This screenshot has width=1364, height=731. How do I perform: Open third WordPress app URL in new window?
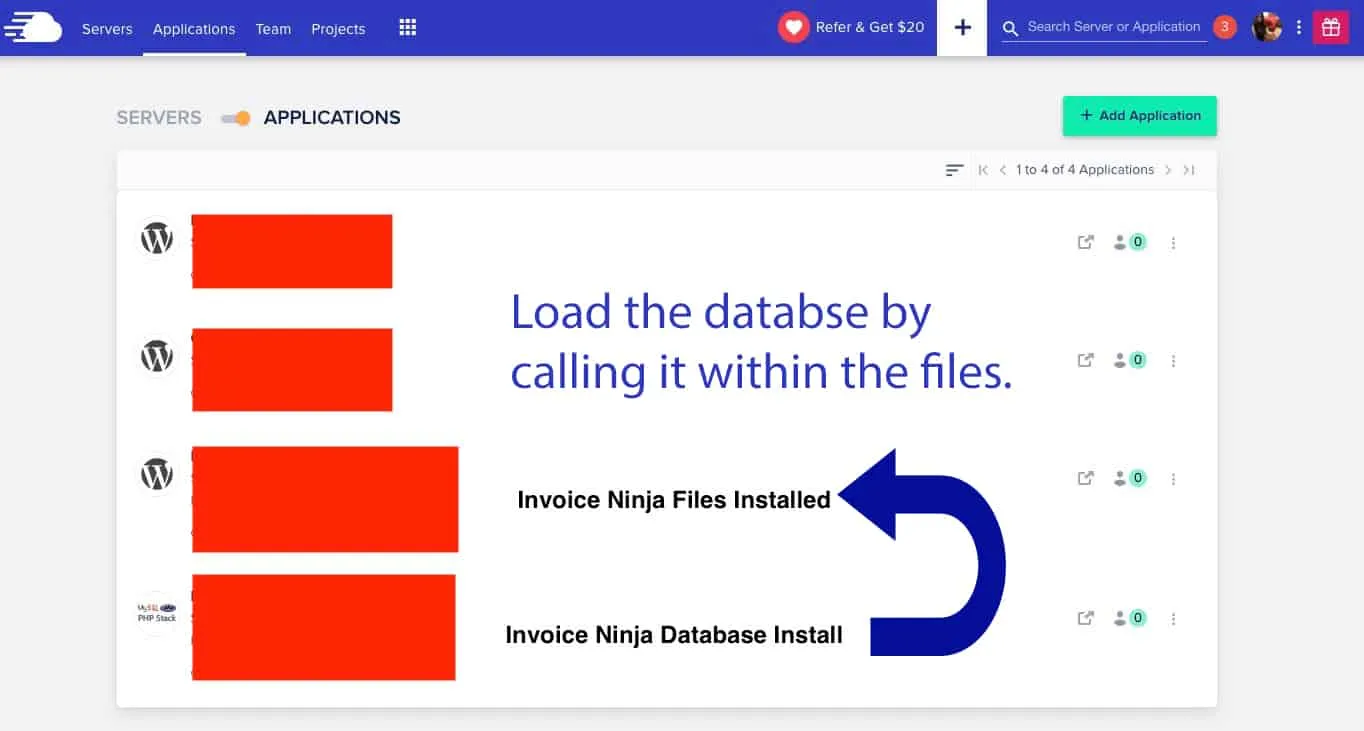pos(1085,478)
